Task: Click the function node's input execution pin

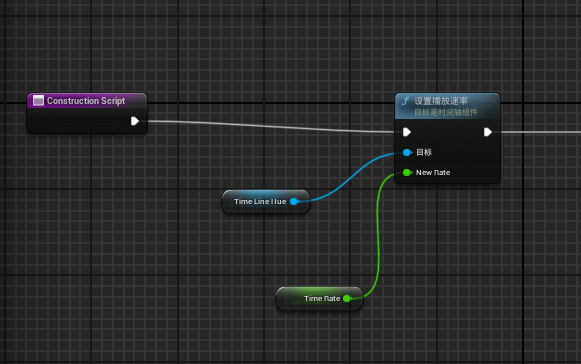Action: [x=407, y=132]
